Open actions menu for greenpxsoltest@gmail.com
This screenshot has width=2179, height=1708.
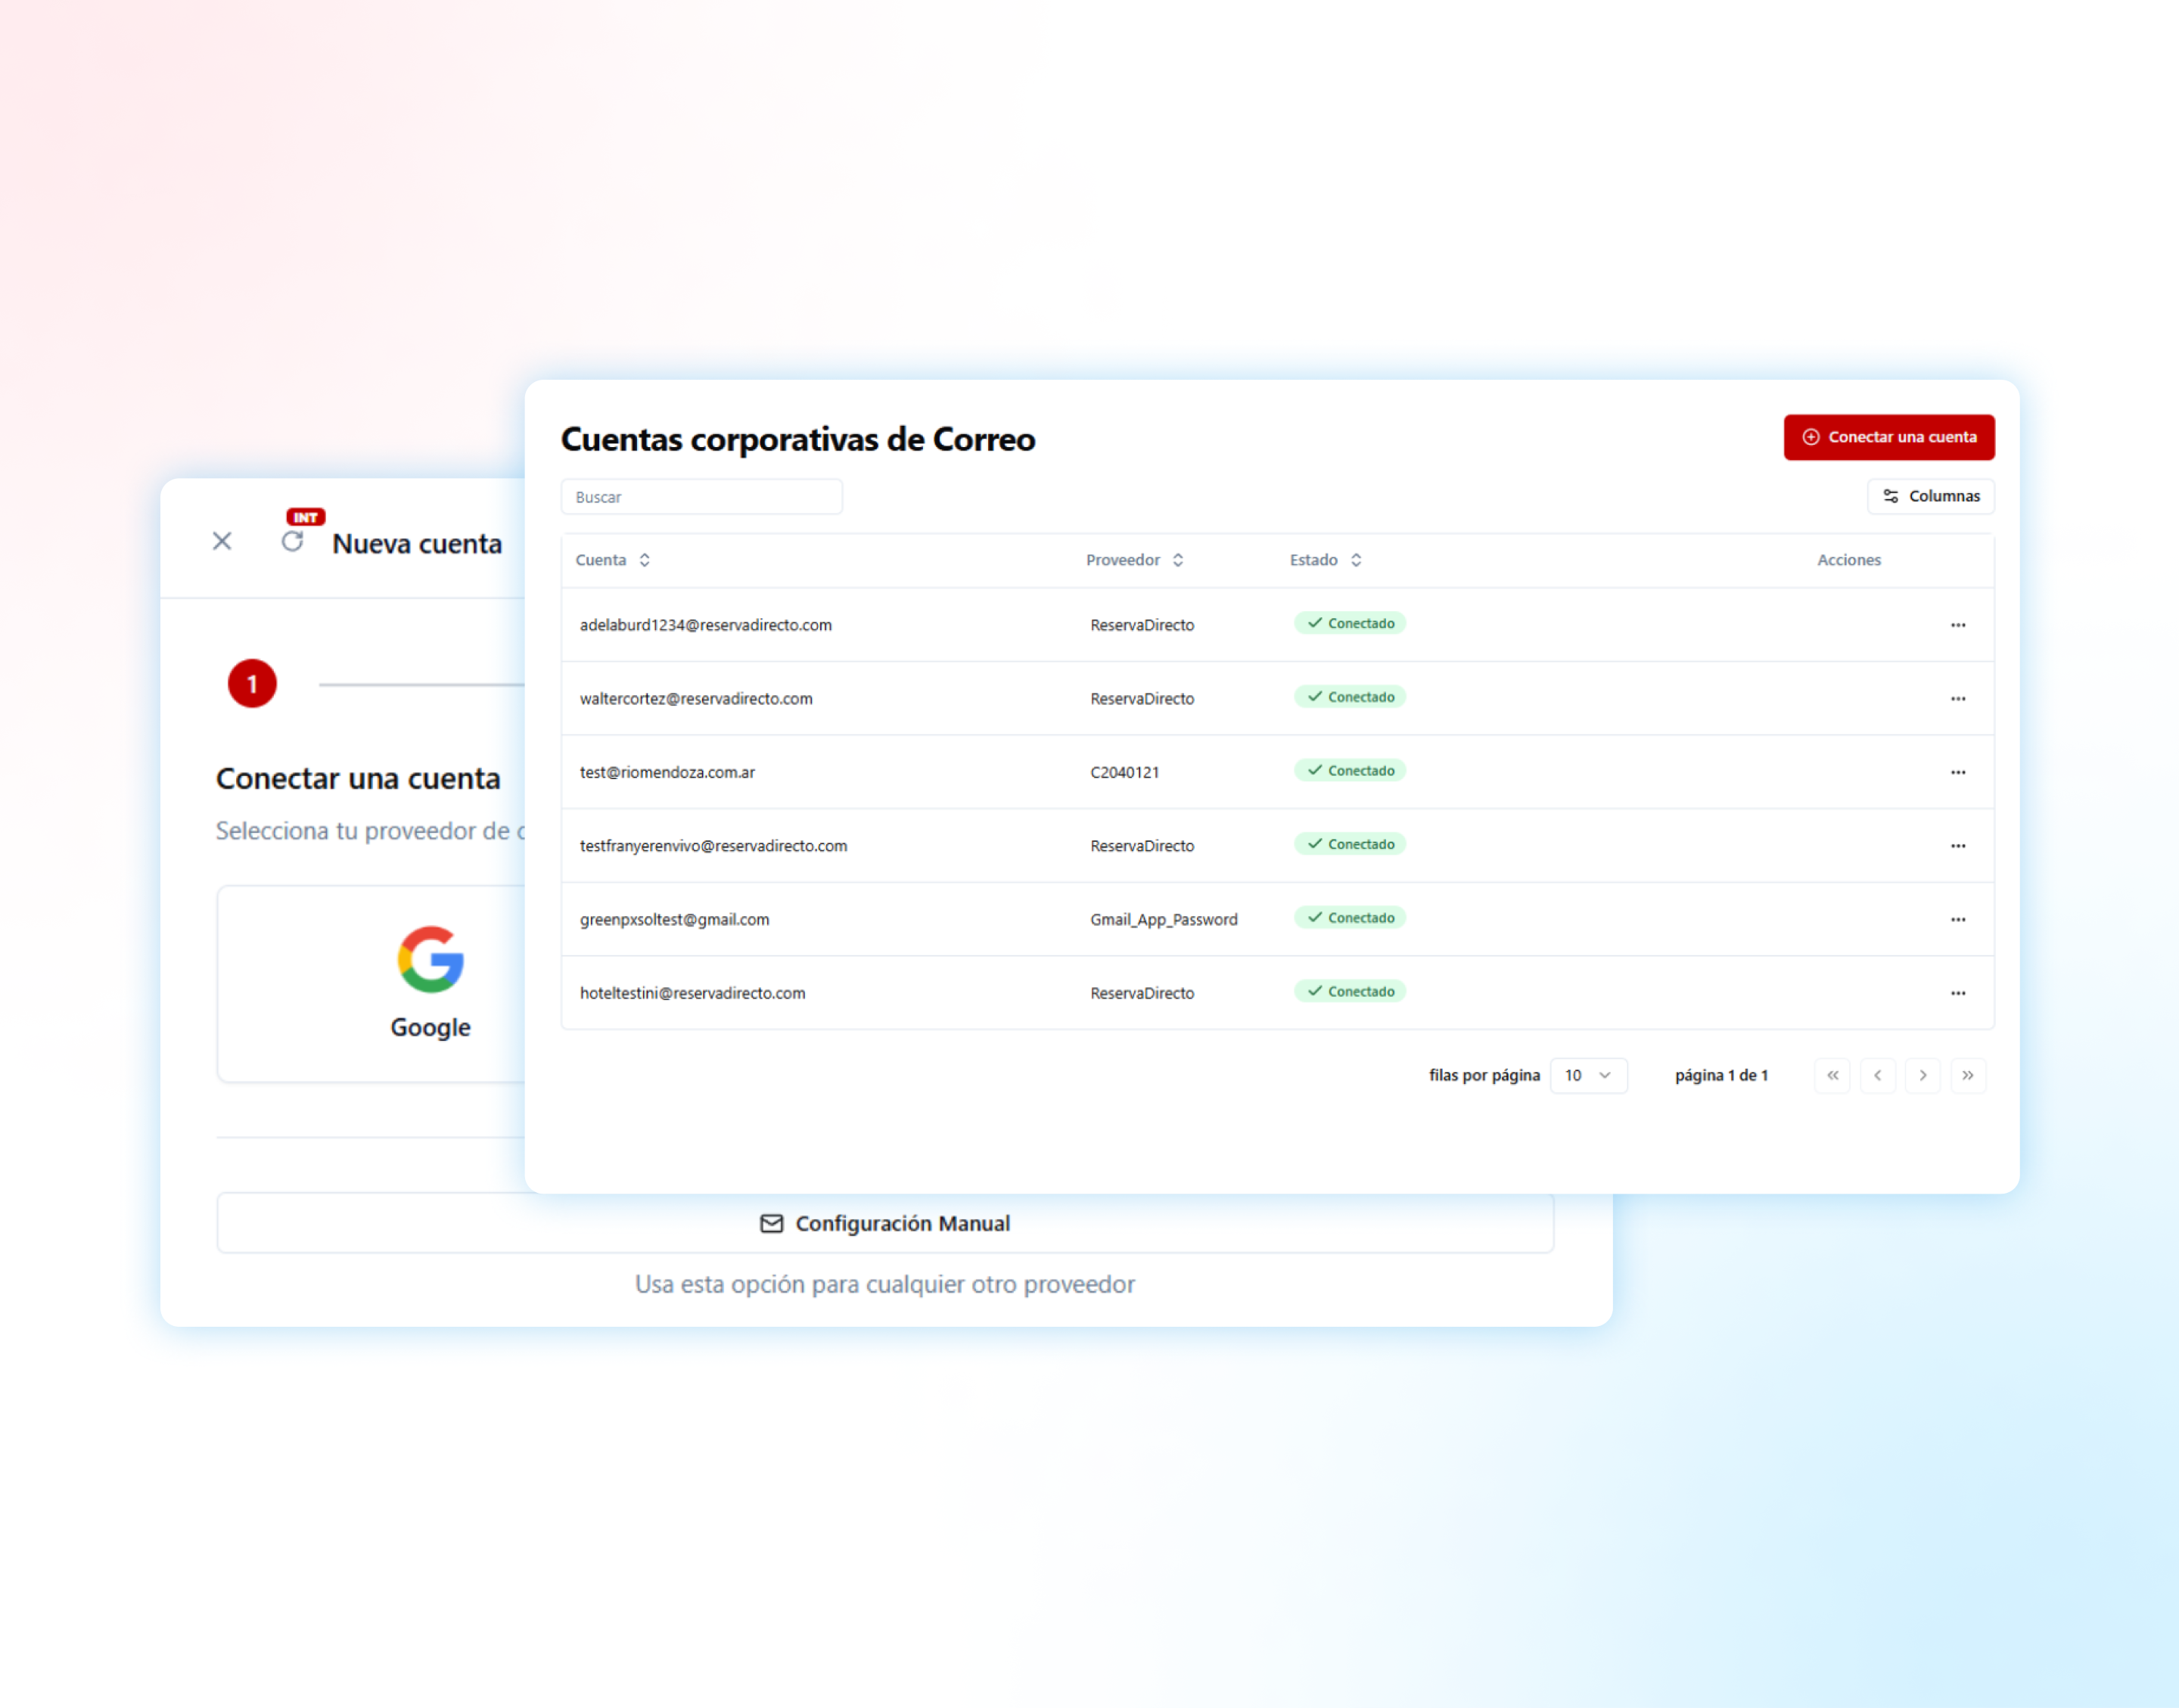tap(1957, 919)
